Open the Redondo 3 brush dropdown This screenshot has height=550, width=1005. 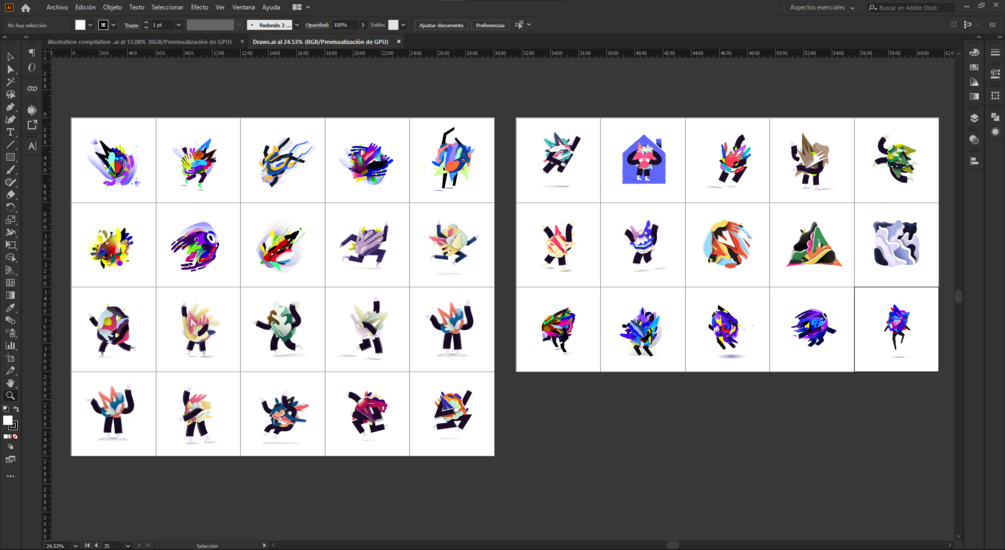(297, 25)
